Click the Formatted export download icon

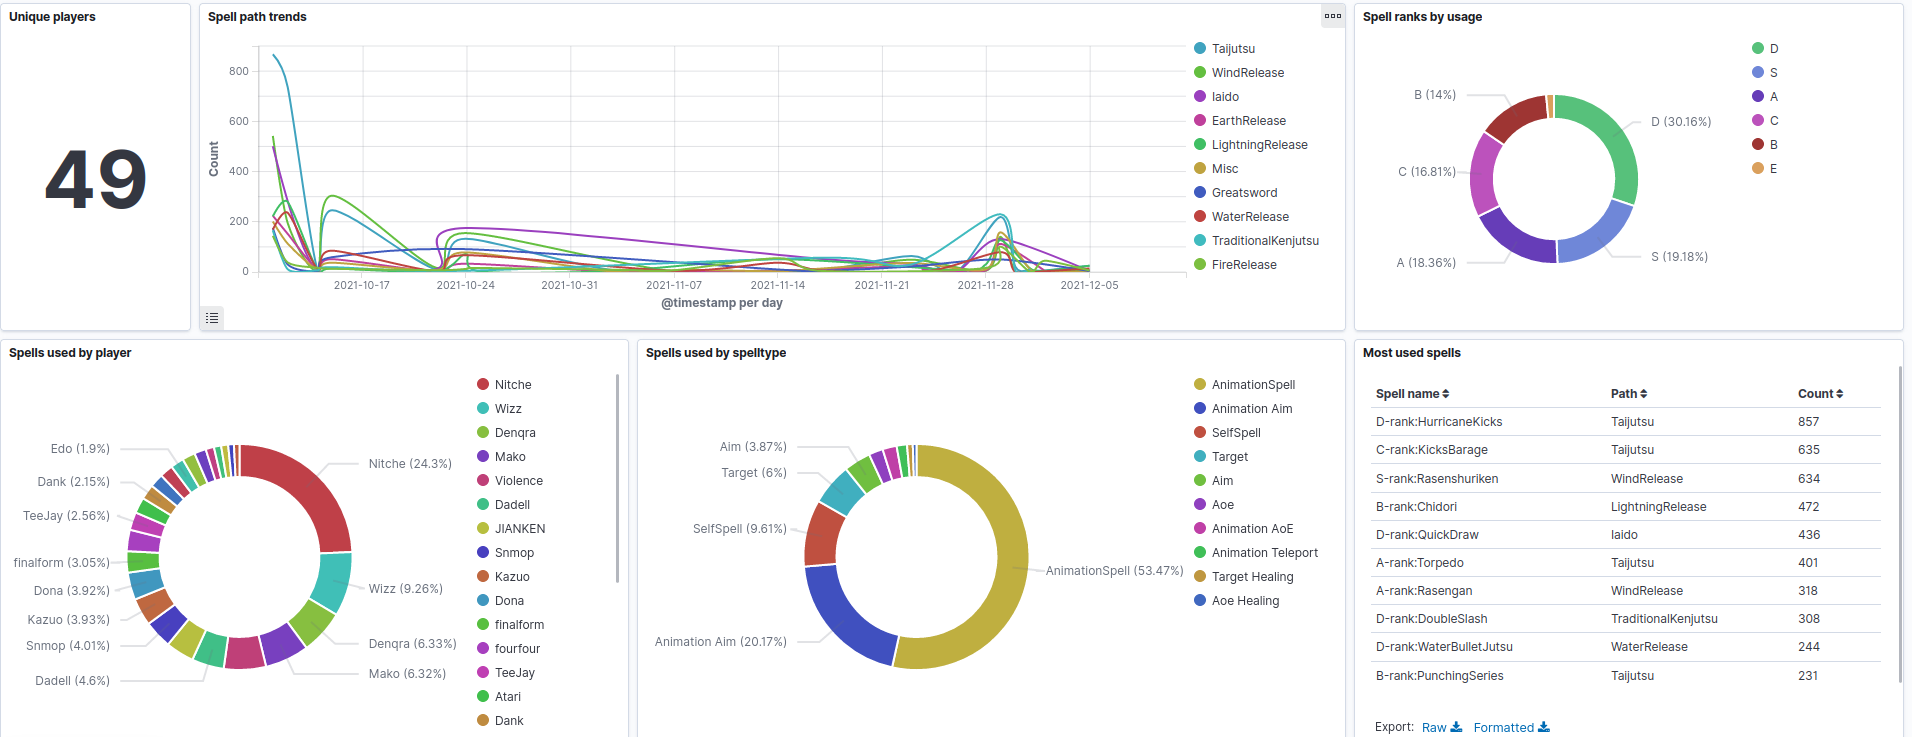coord(1544,727)
